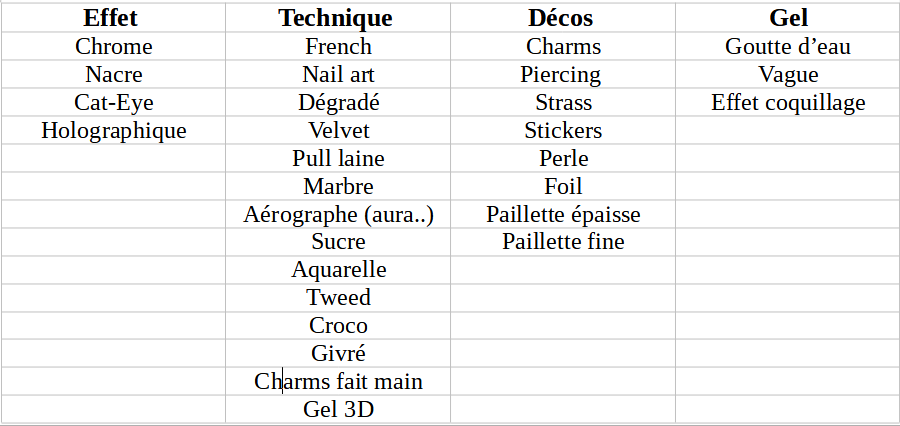Click the Technique header cell

[x=336, y=18]
